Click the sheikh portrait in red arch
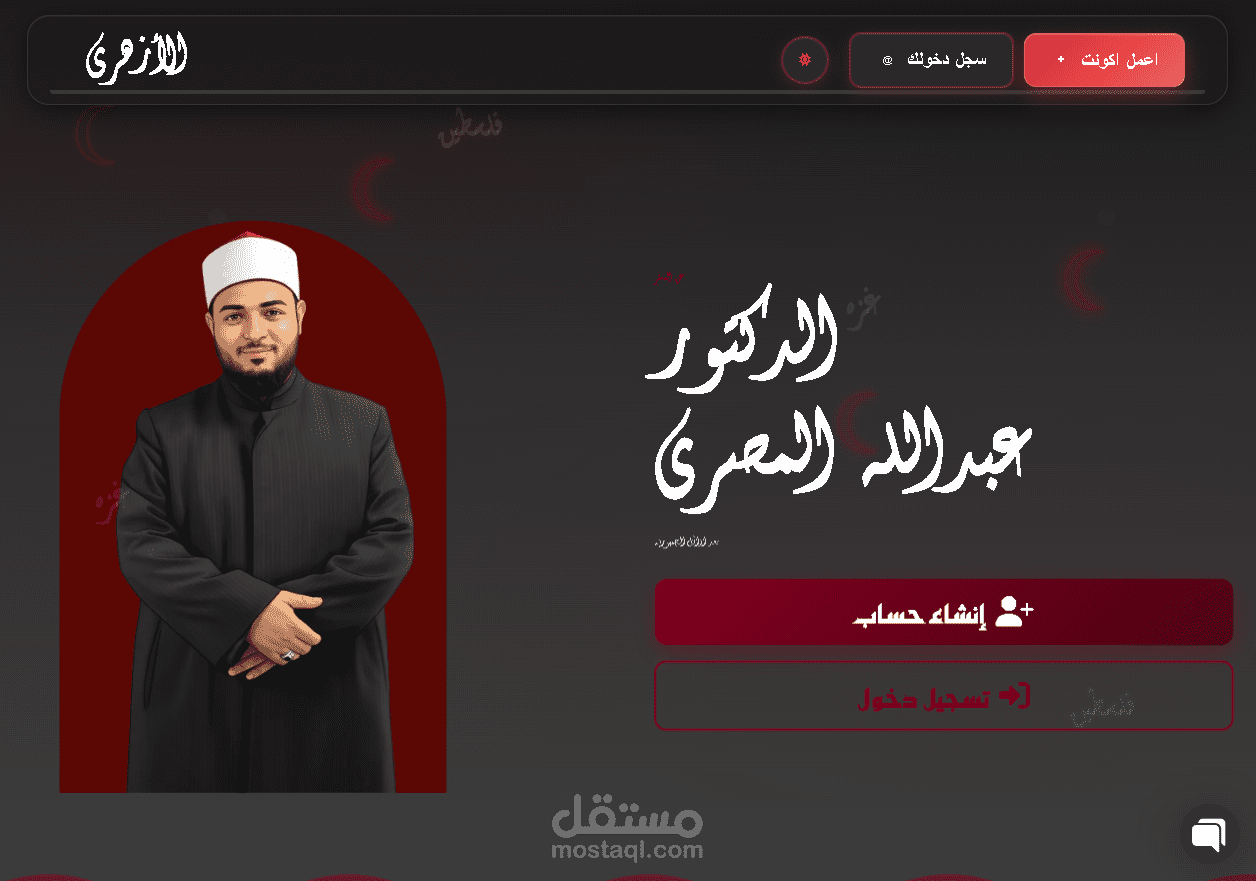This screenshot has width=1256, height=881. 253,507
